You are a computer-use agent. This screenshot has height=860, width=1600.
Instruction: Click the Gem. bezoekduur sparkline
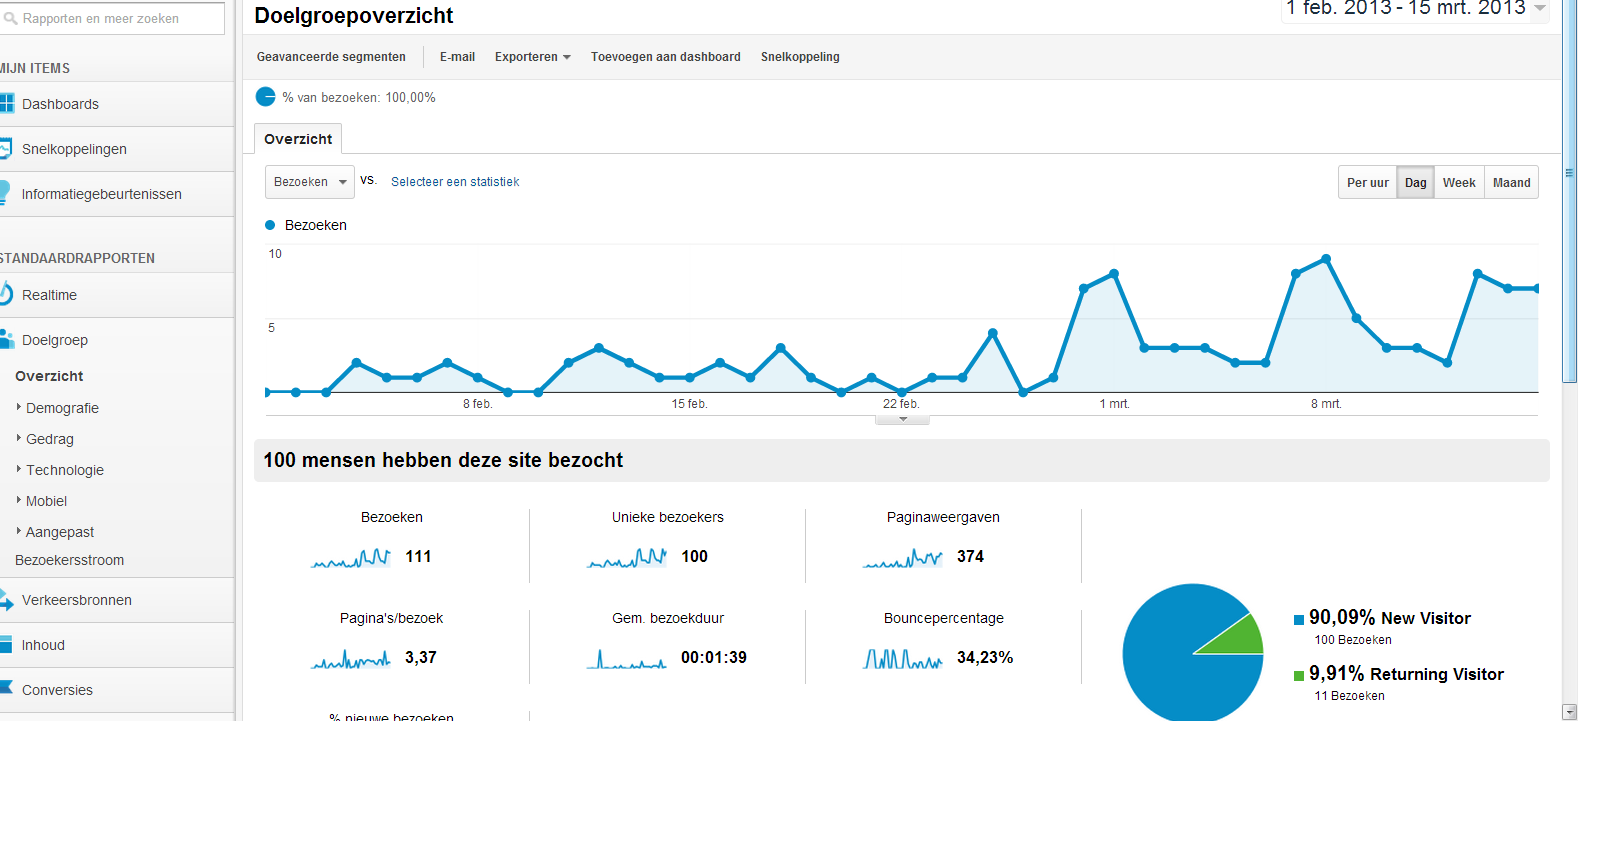point(627,659)
